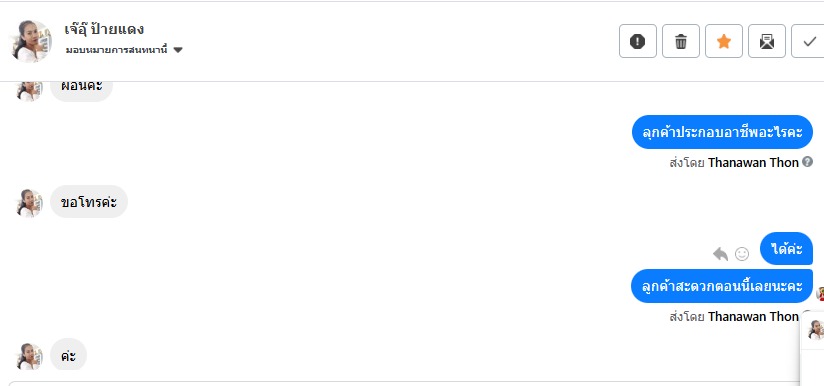824x386 pixels.
Task: Click the contact name เจ๊อุ๊ ป้ายแดง
Action: 104,29
